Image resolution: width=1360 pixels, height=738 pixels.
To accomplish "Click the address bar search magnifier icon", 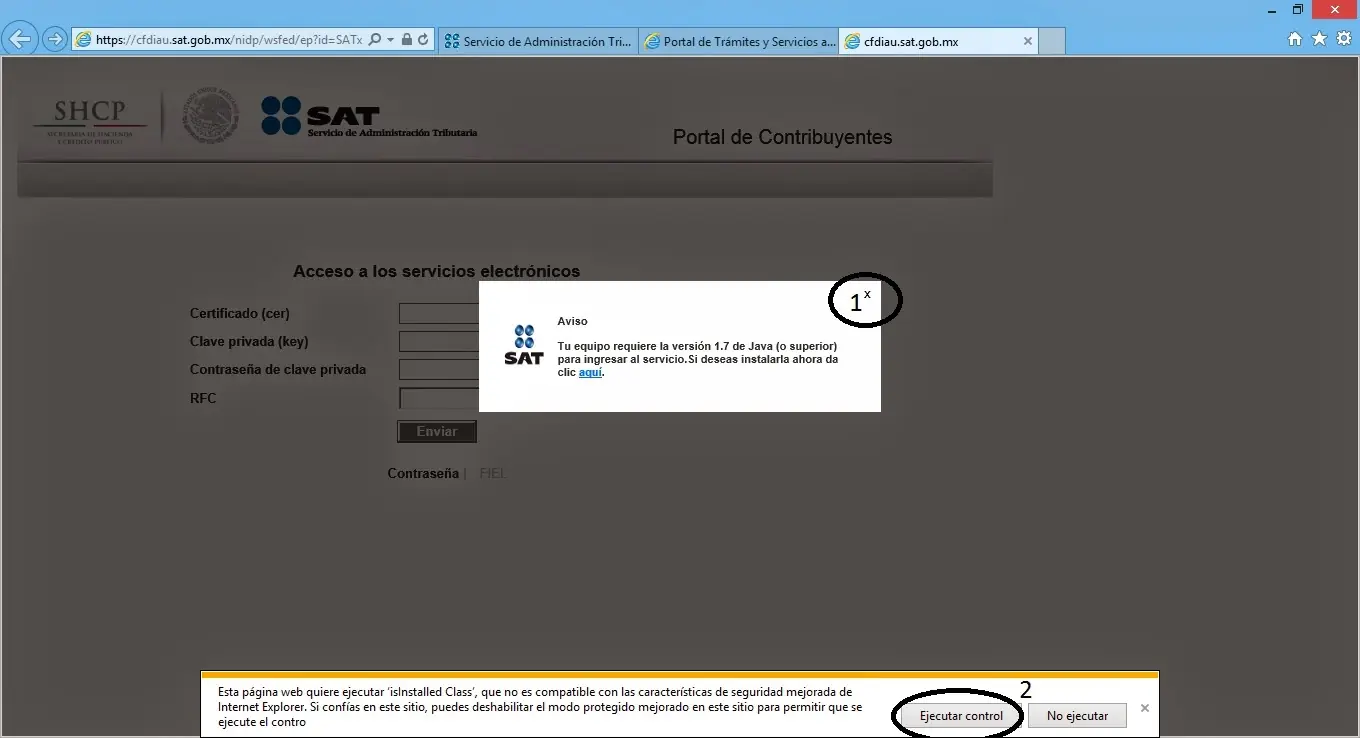I will click(x=374, y=41).
